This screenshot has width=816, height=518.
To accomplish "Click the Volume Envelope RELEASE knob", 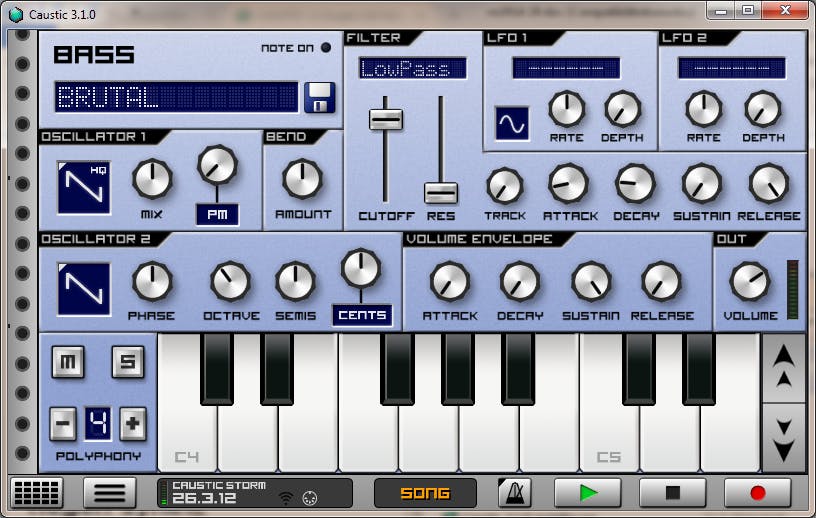I will (x=661, y=282).
